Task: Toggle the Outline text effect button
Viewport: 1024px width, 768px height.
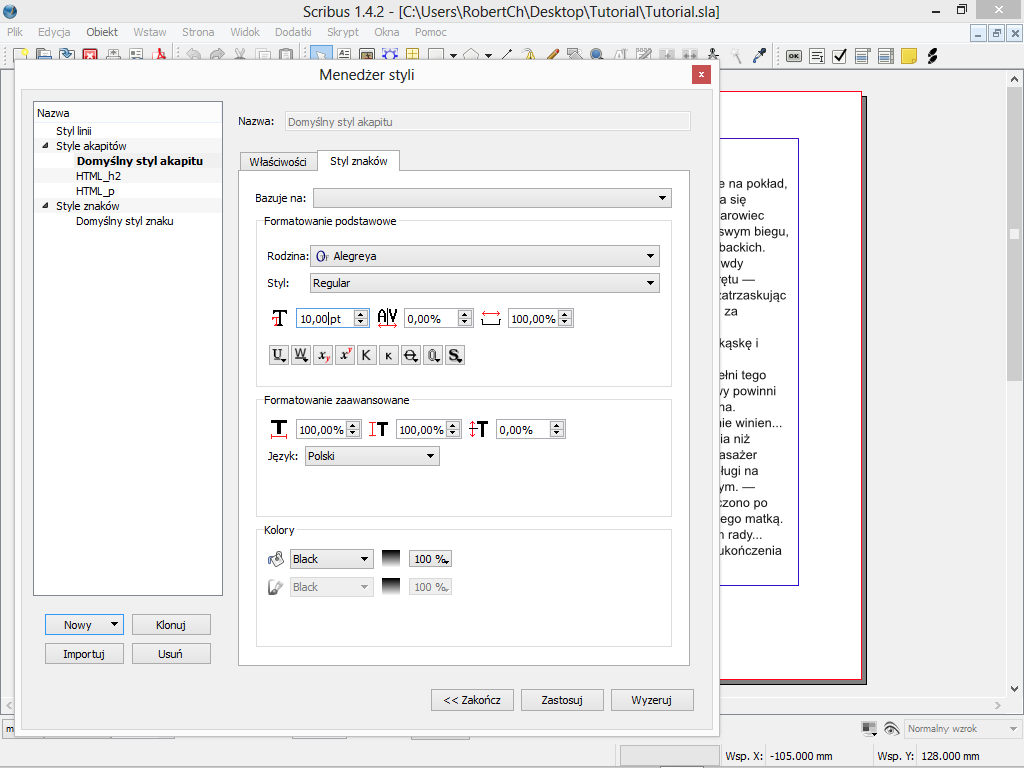Action: coord(432,355)
